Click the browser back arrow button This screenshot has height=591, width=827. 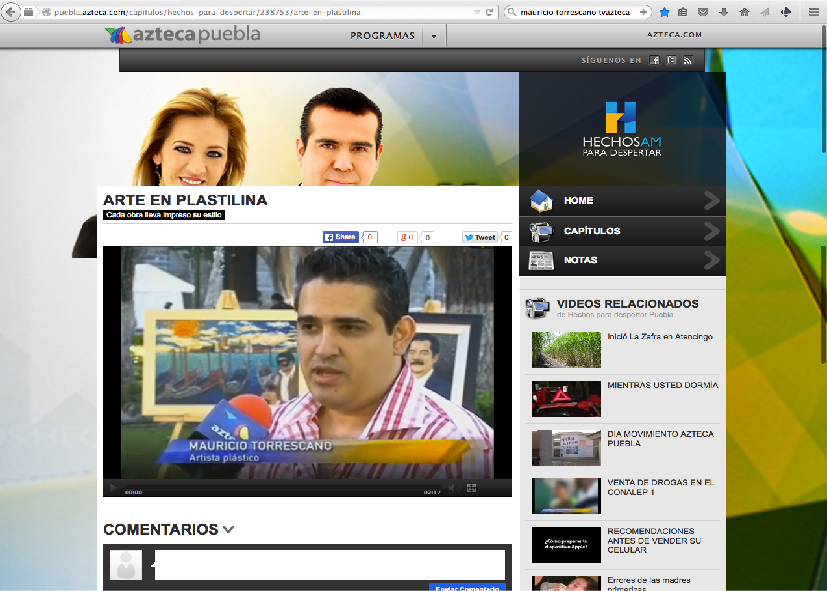tap(11, 12)
